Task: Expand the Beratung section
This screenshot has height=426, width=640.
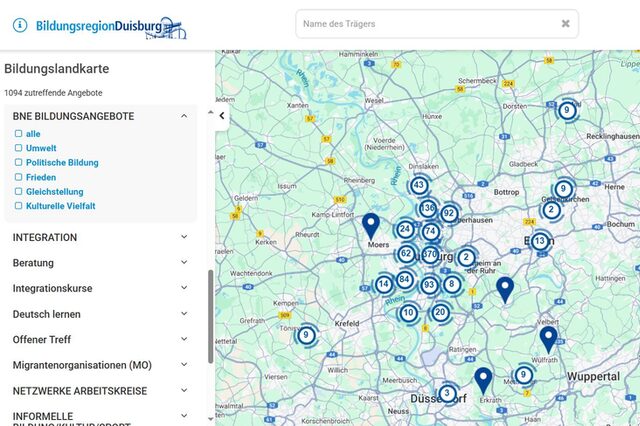Action: [100, 263]
